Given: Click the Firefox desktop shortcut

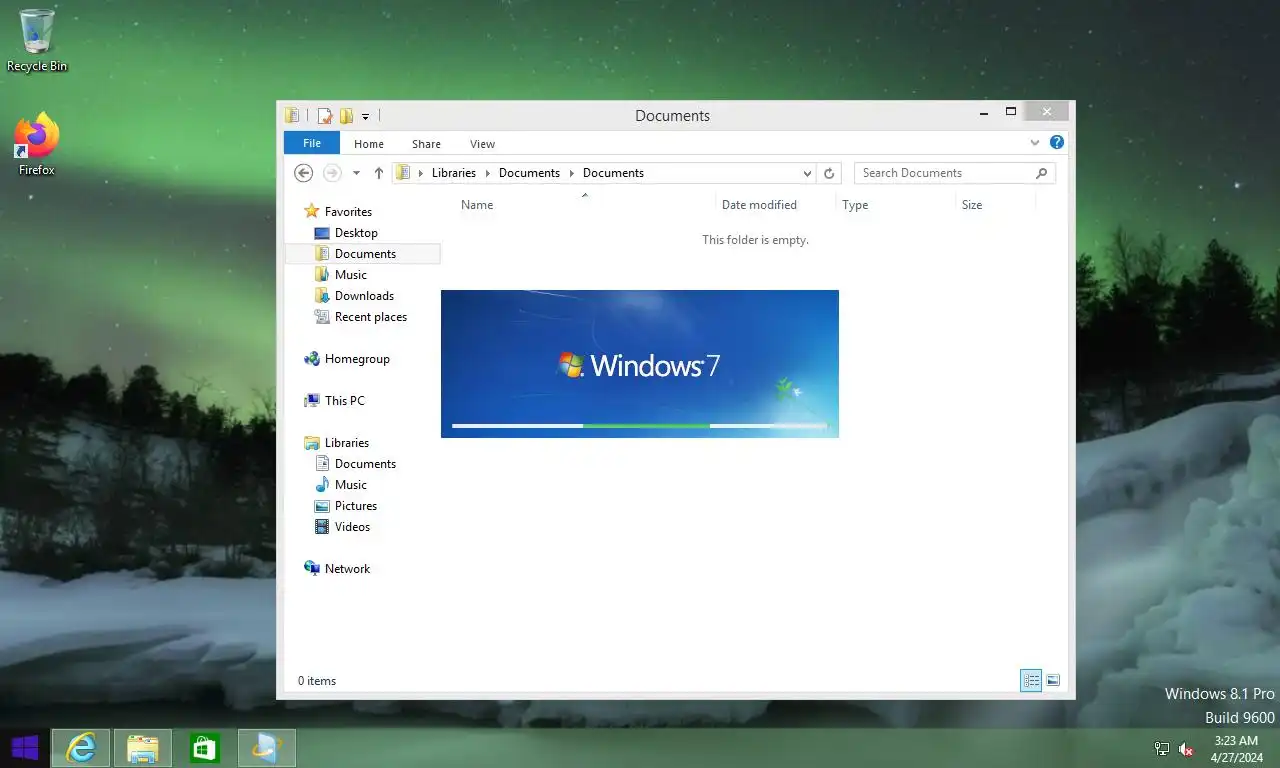Looking at the screenshot, I should 37,144.
